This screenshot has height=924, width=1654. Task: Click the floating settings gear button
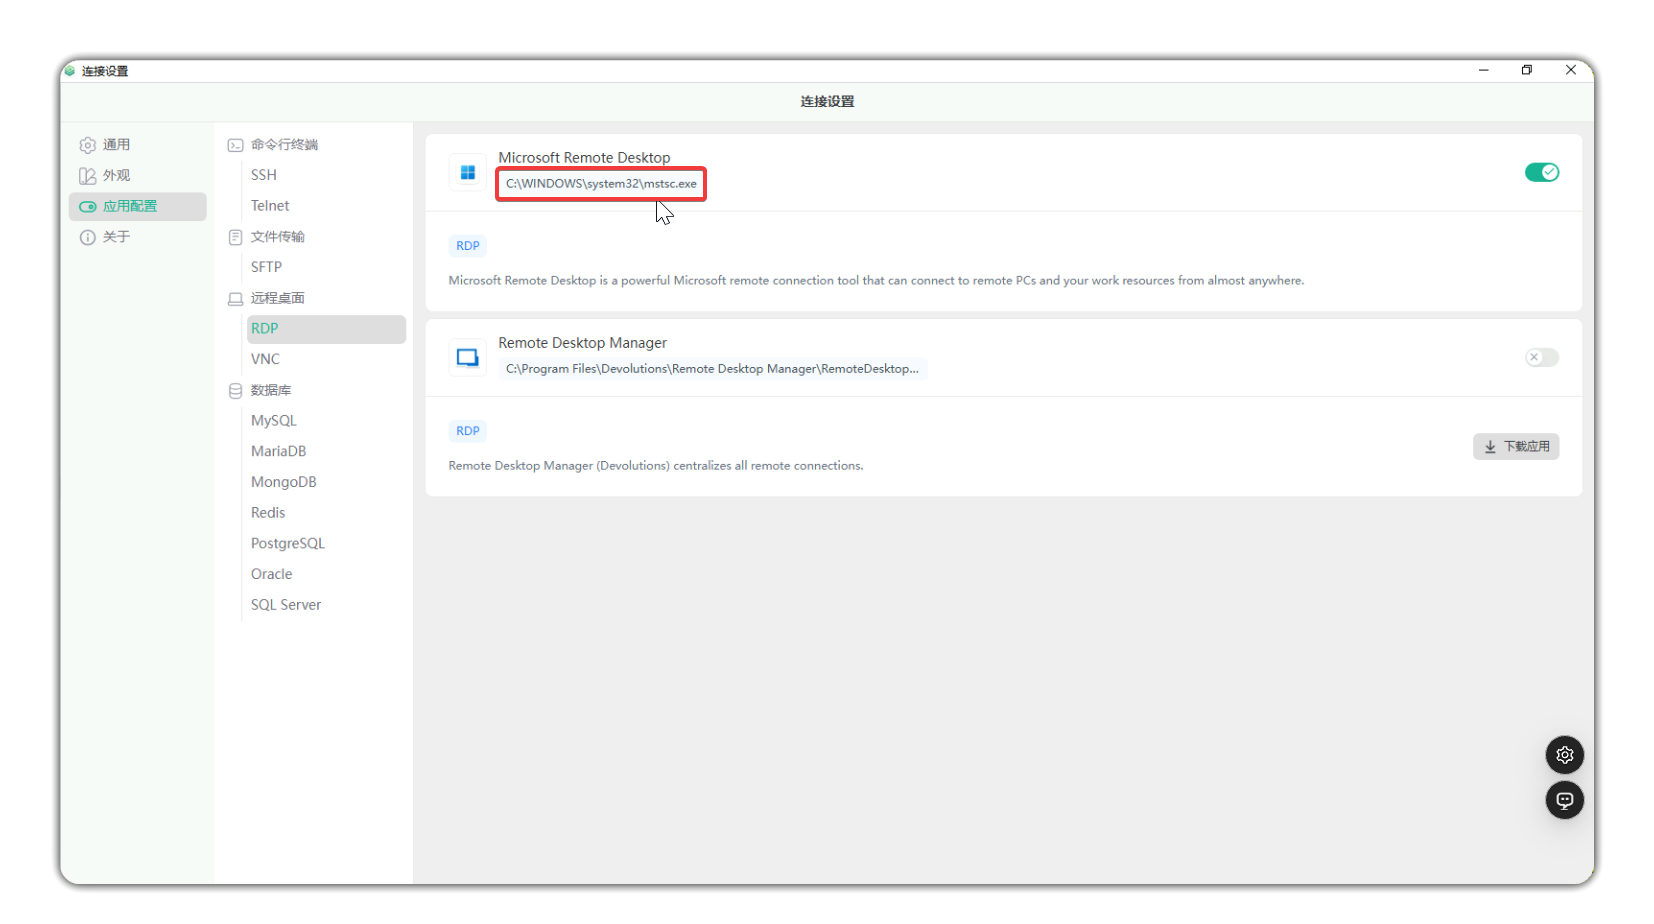click(1564, 755)
